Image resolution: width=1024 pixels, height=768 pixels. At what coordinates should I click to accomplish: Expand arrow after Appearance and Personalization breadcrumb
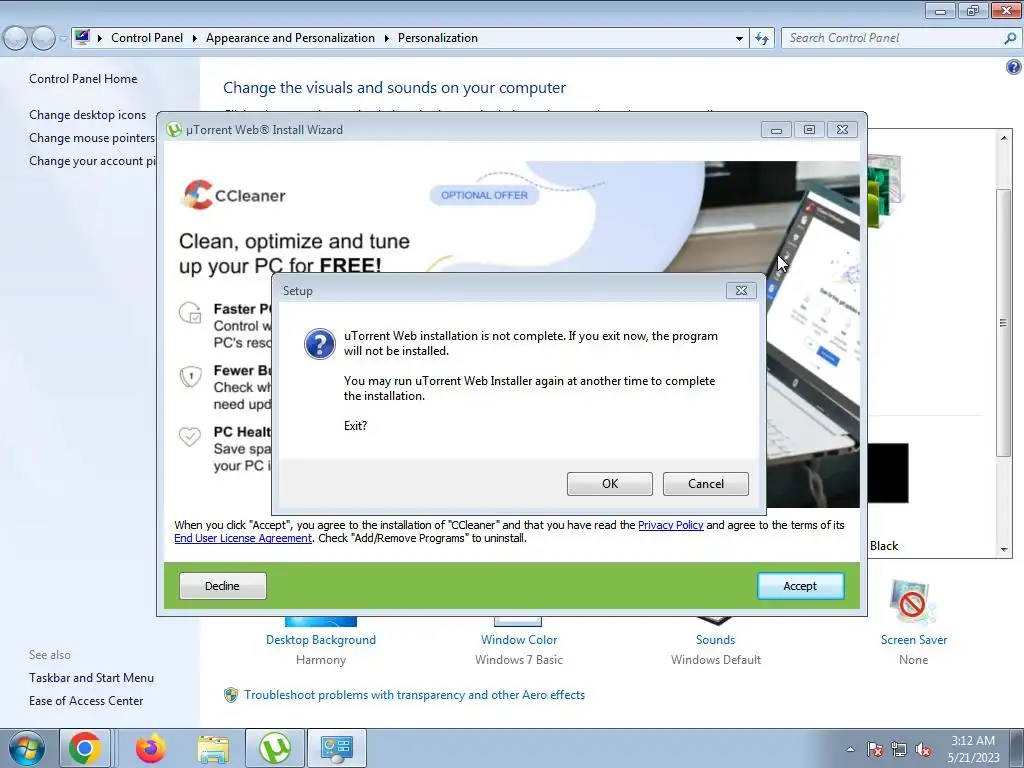pos(387,39)
